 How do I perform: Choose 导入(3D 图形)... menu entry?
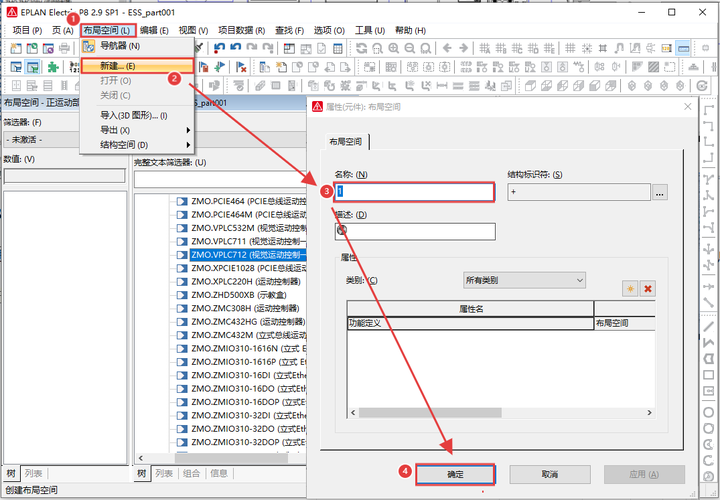coord(137,115)
